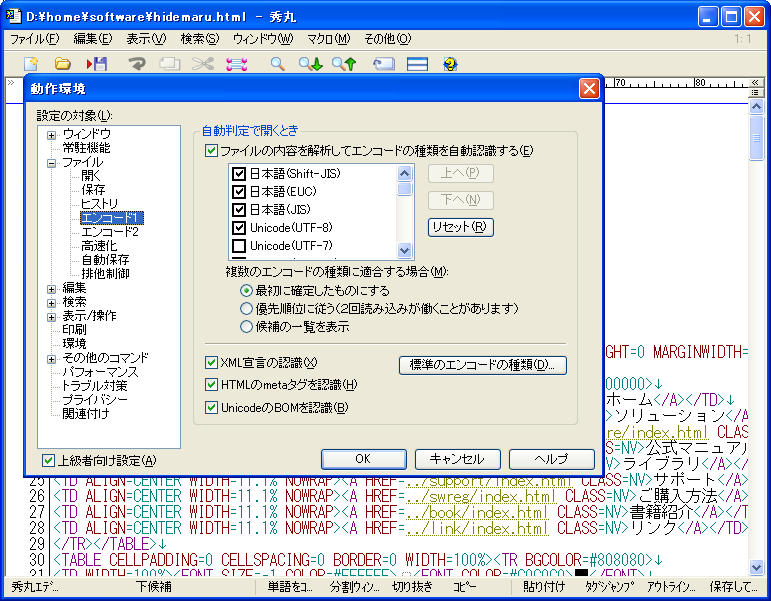
Task: Expand the ウィンドウ tree node
Action: (51, 134)
